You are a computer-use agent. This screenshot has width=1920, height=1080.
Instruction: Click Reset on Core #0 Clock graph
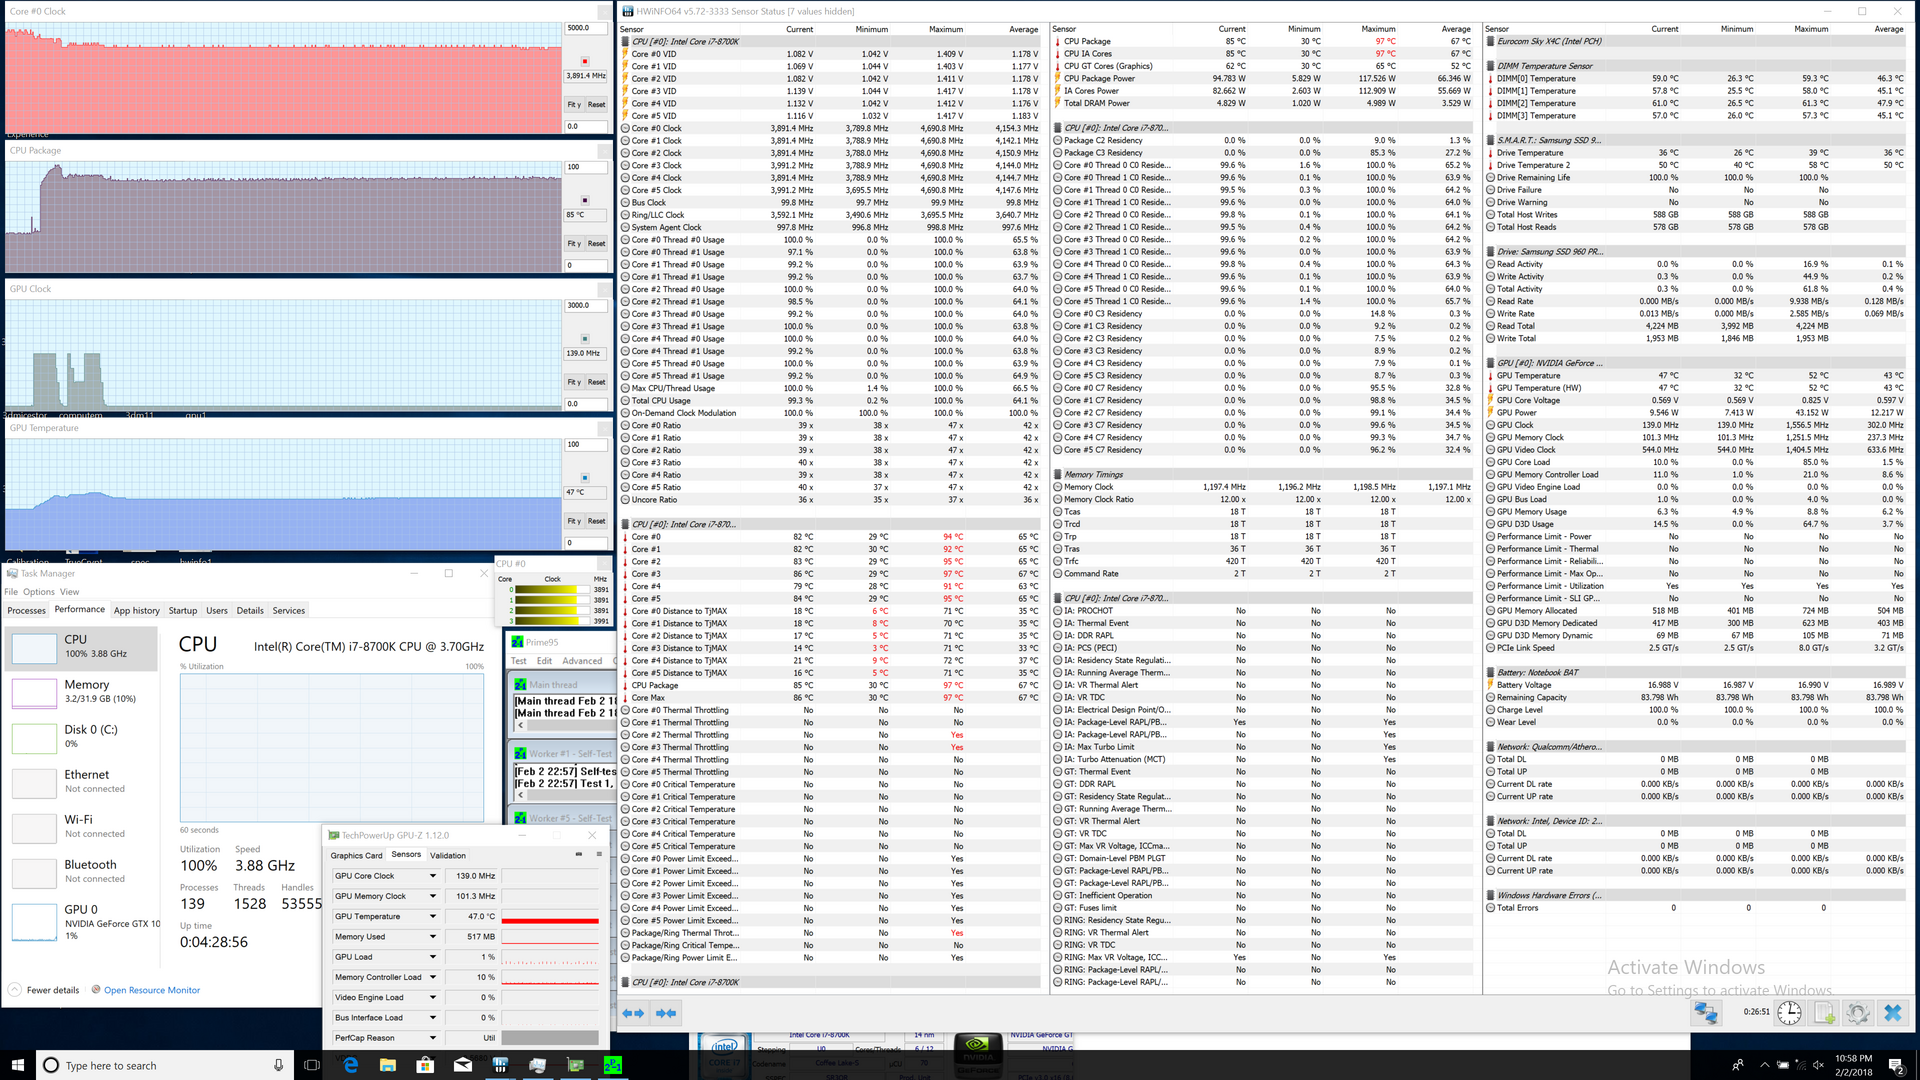tap(596, 104)
